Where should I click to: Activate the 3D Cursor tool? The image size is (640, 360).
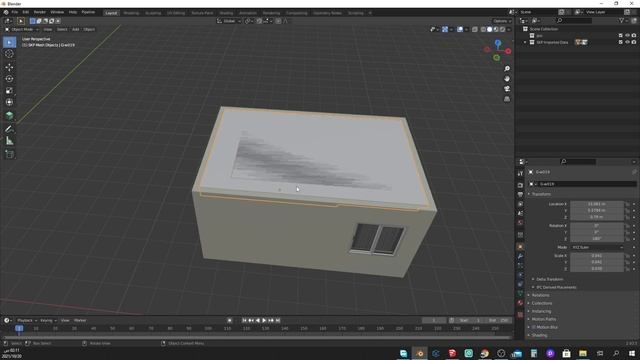point(9,54)
